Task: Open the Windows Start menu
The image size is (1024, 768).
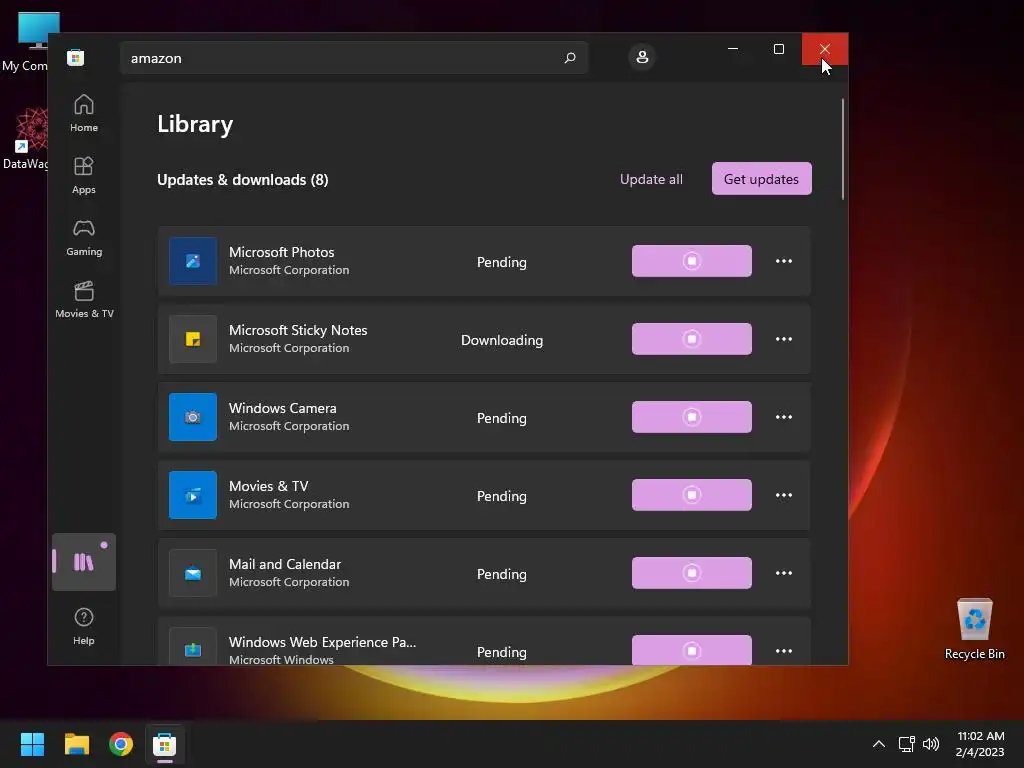Action: (x=32, y=744)
